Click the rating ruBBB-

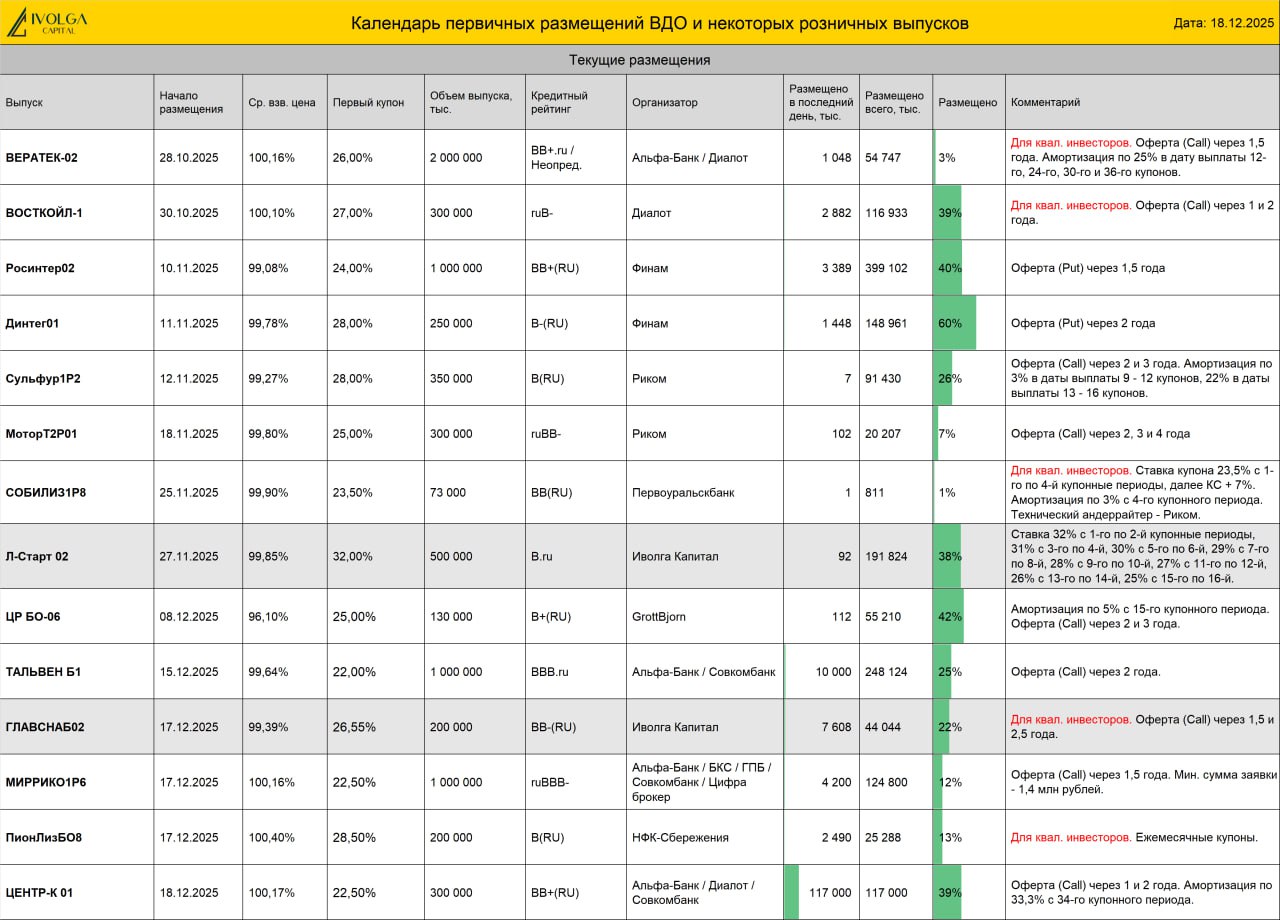551,782
